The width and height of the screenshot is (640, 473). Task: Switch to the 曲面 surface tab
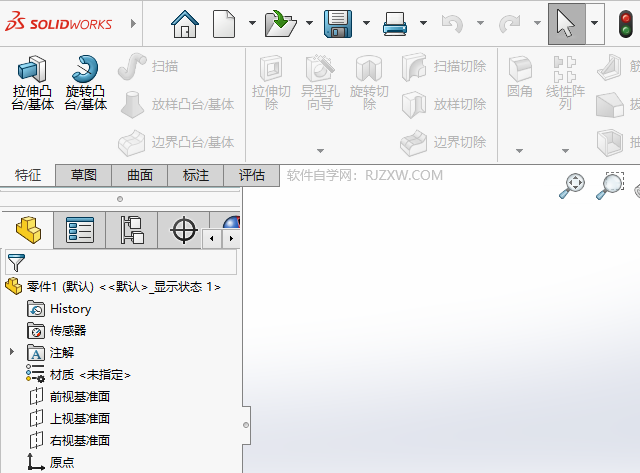tap(140, 175)
